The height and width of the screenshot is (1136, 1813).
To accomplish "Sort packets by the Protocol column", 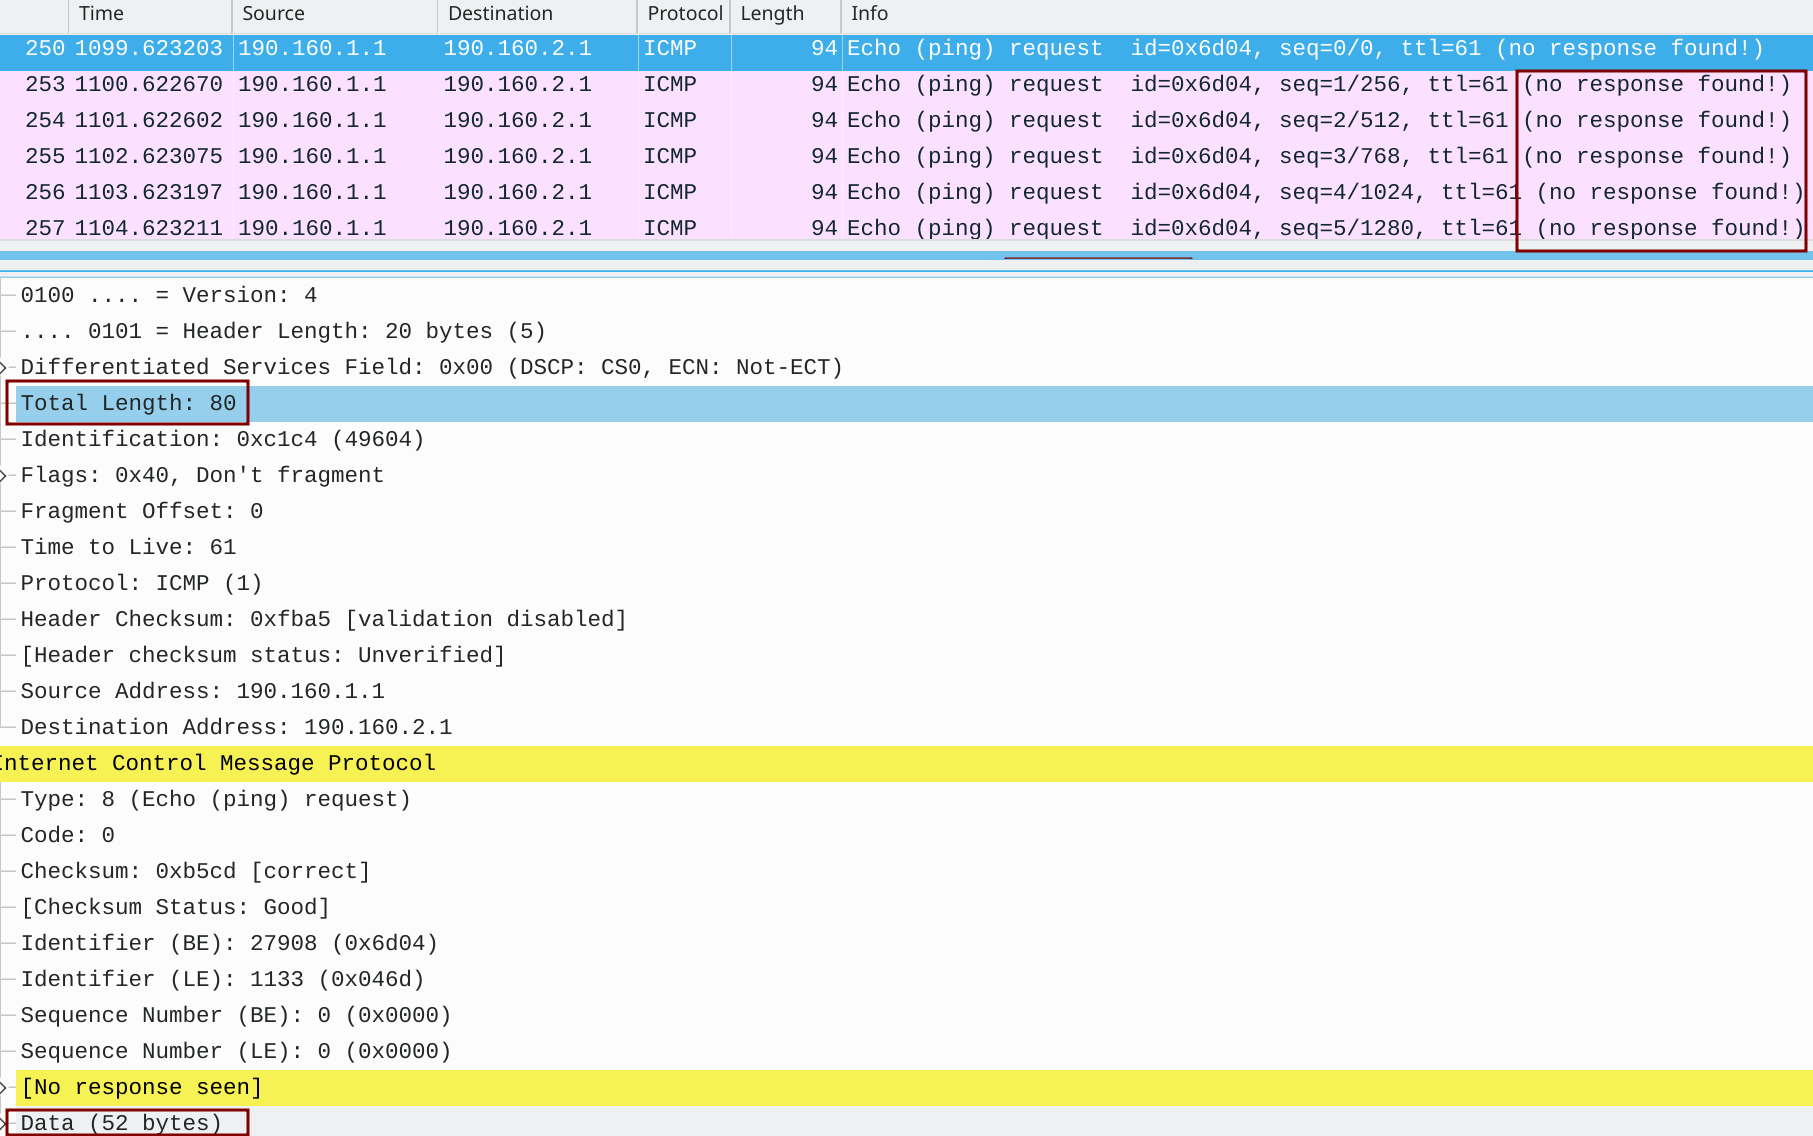I will point(684,14).
